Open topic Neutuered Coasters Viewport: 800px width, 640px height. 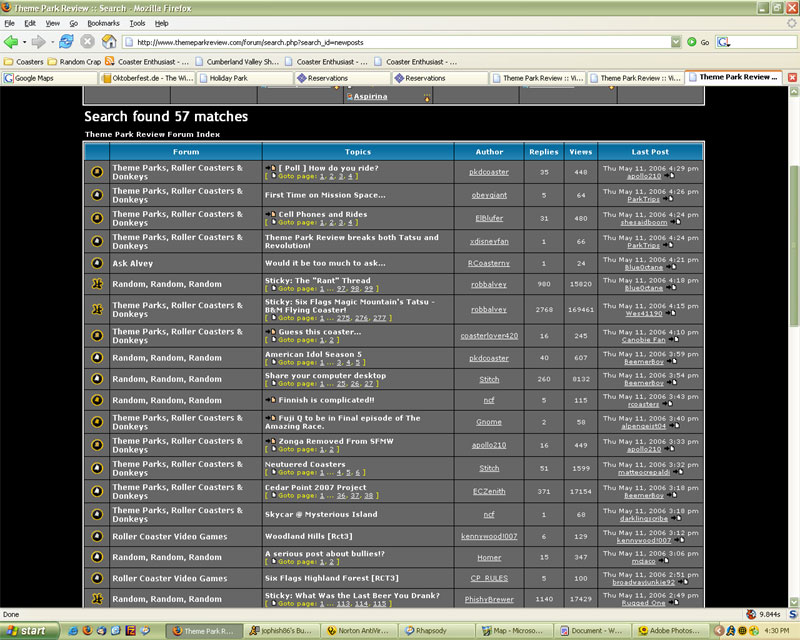305,464
